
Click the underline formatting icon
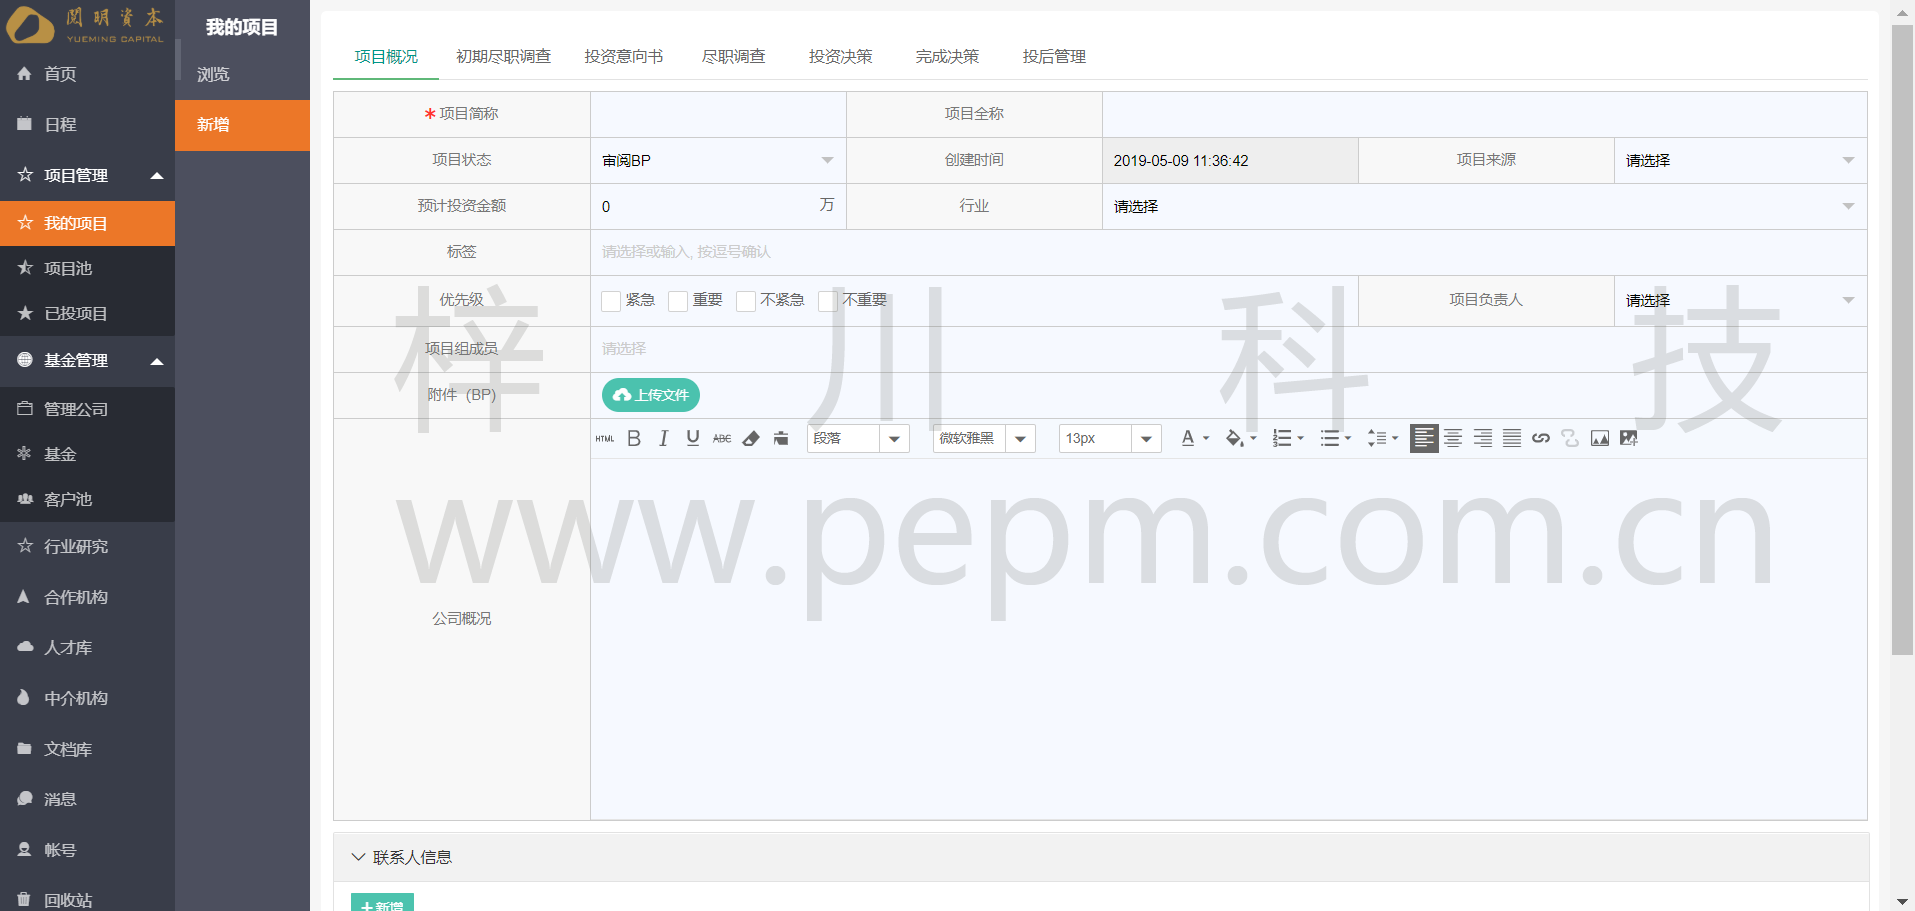click(692, 438)
